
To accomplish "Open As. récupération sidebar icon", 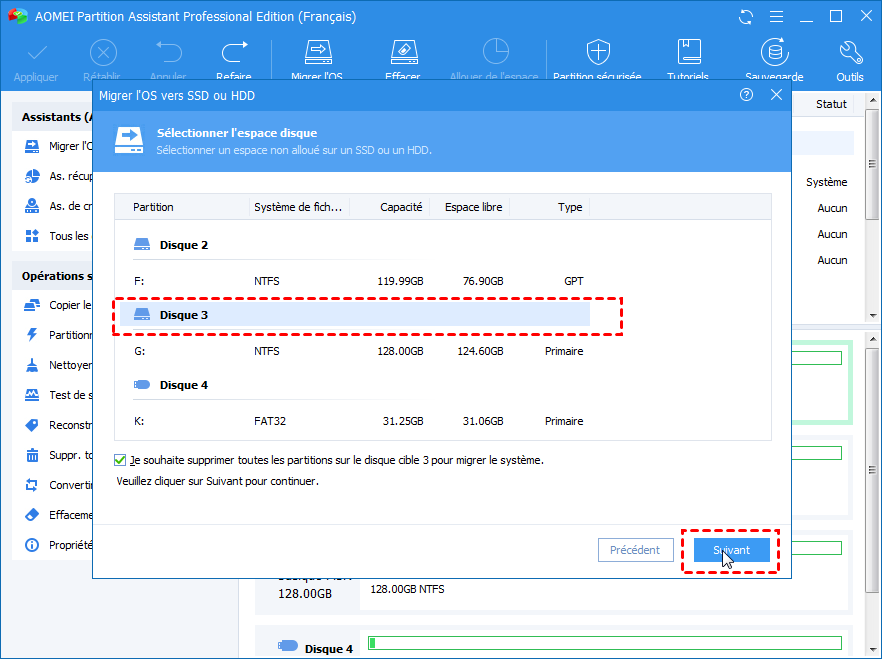I will (32, 176).
